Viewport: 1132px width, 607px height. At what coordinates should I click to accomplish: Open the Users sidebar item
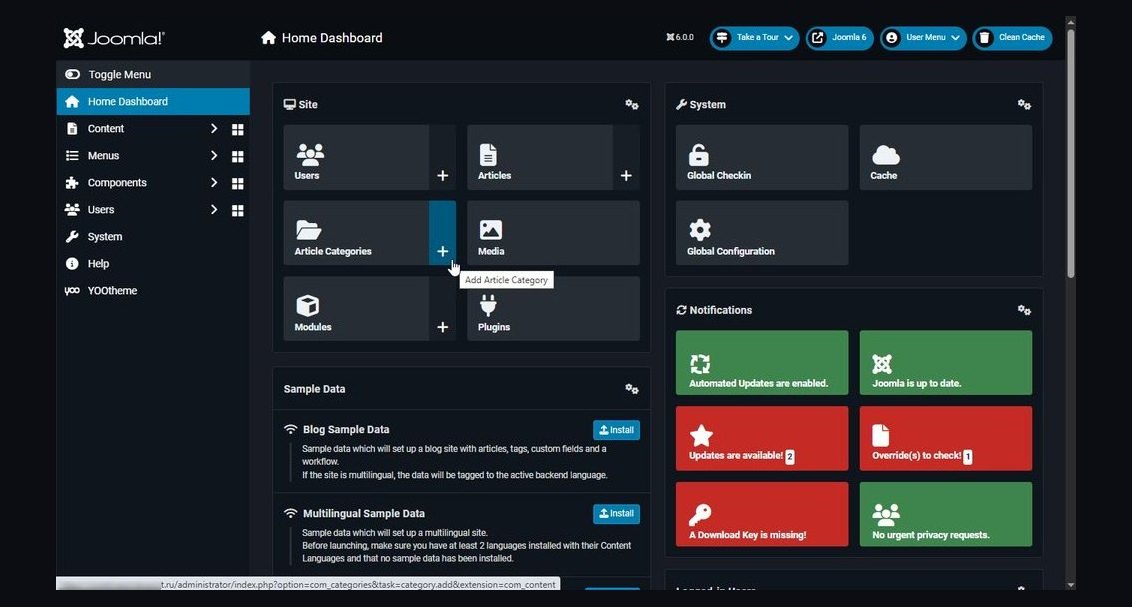click(101, 210)
